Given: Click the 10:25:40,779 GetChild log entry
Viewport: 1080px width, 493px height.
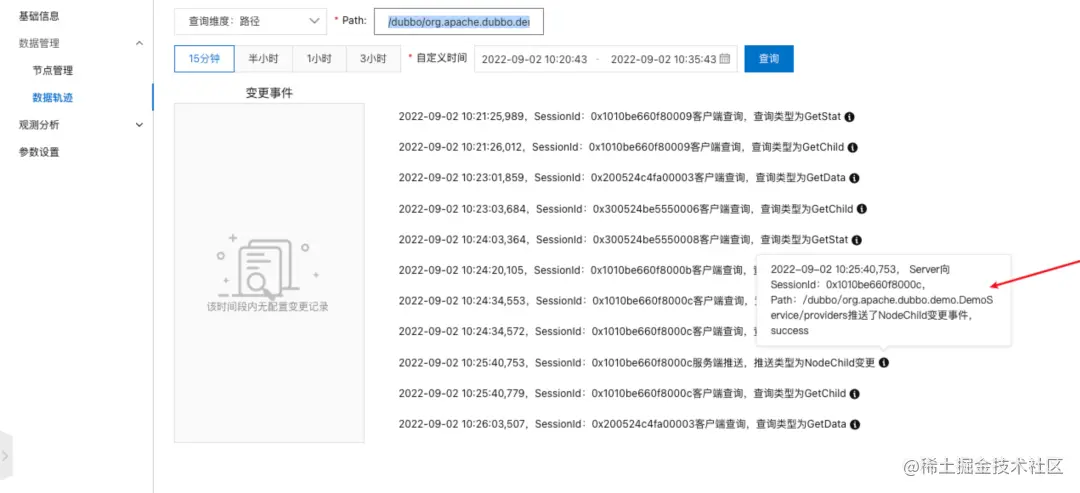Looking at the screenshot, I should tap(622, 394).
